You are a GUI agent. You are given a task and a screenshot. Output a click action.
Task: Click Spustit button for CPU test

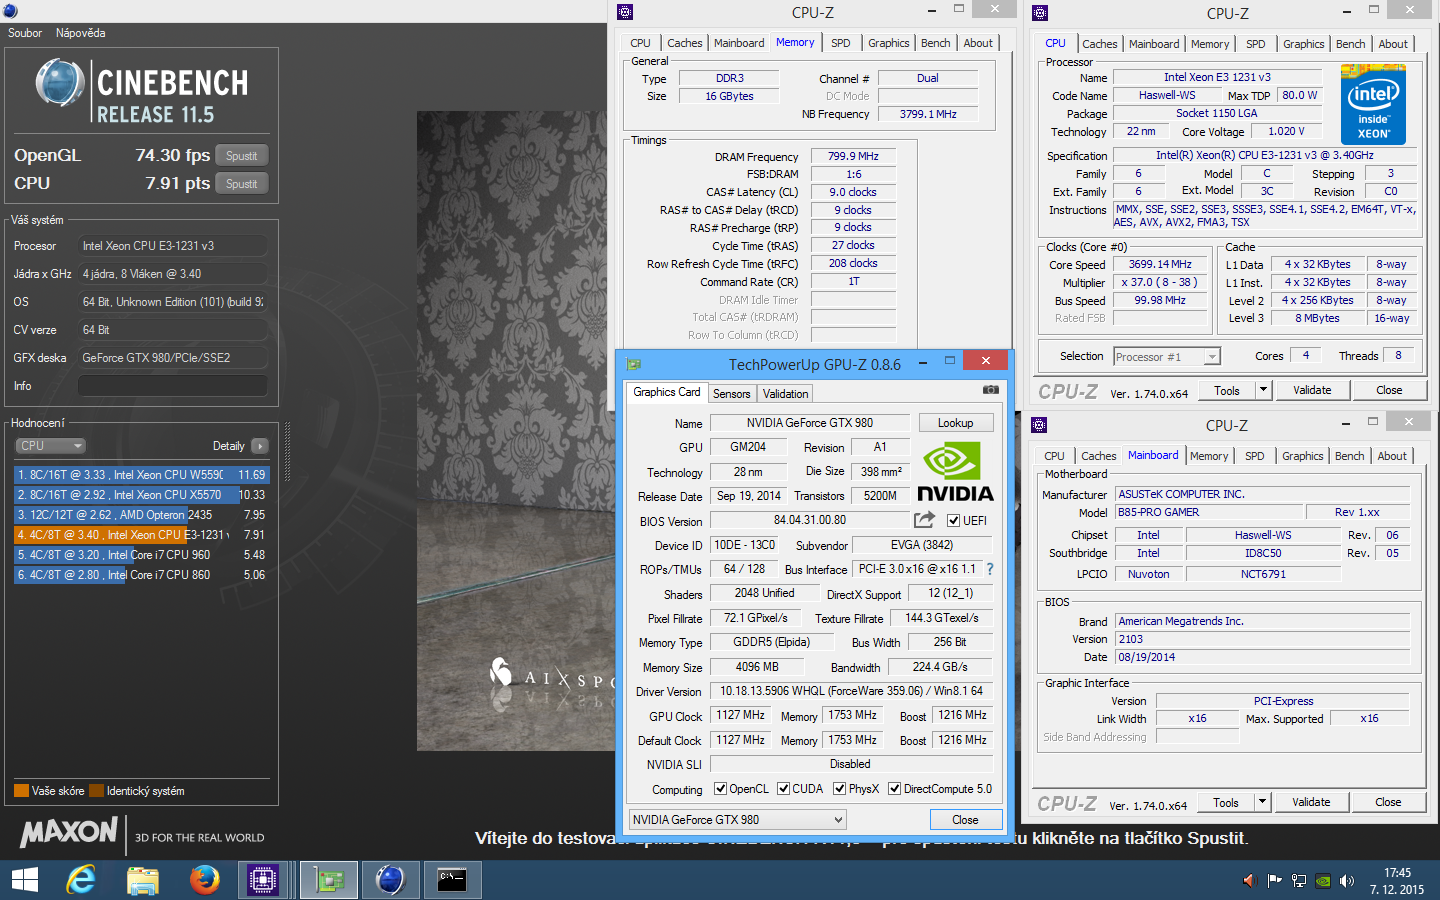[242, 184]
